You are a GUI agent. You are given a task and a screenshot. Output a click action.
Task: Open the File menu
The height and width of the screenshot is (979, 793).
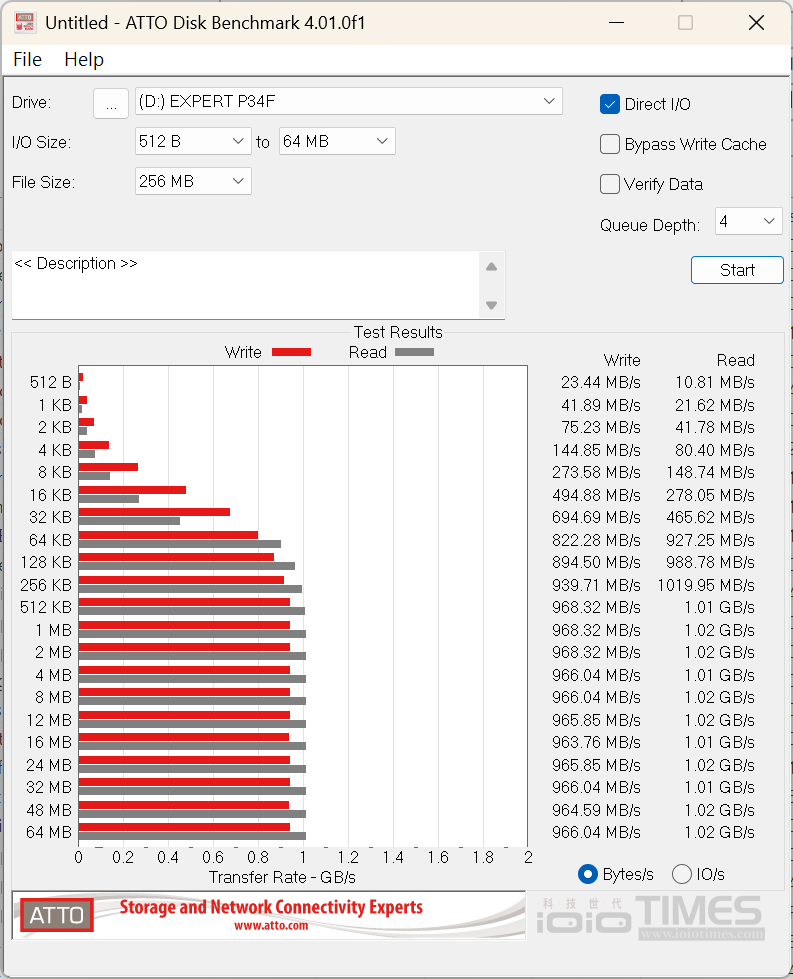pyautogui.click(x=27, y=59)
